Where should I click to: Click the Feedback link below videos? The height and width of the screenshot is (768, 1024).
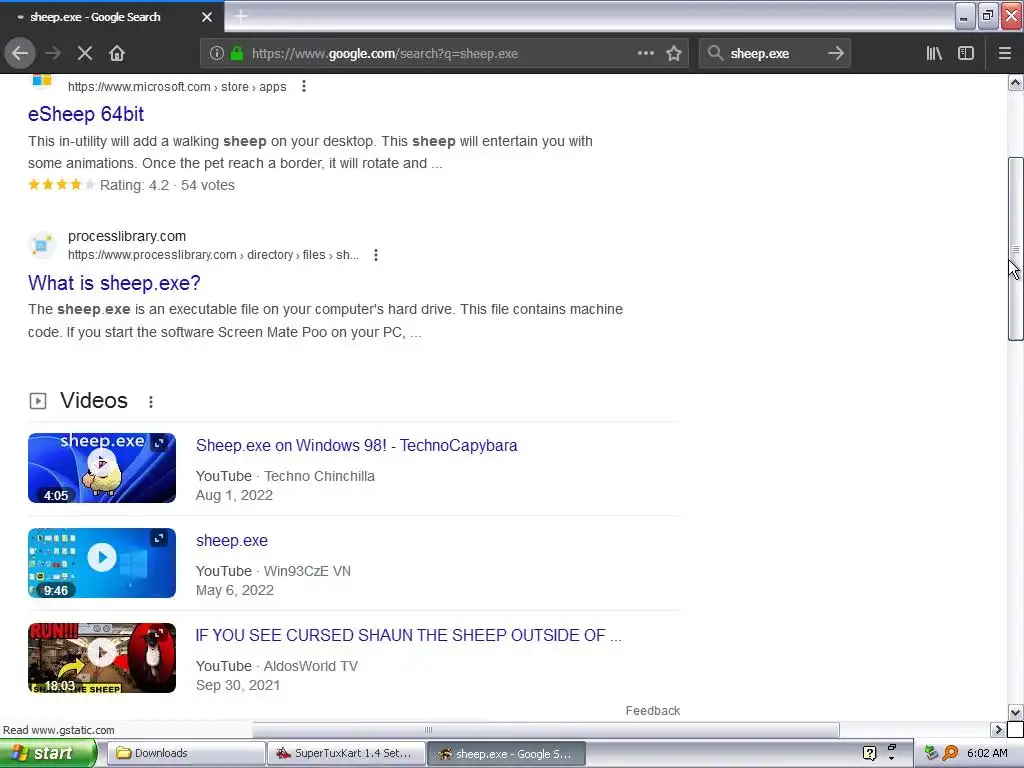[x=652, y=711]
